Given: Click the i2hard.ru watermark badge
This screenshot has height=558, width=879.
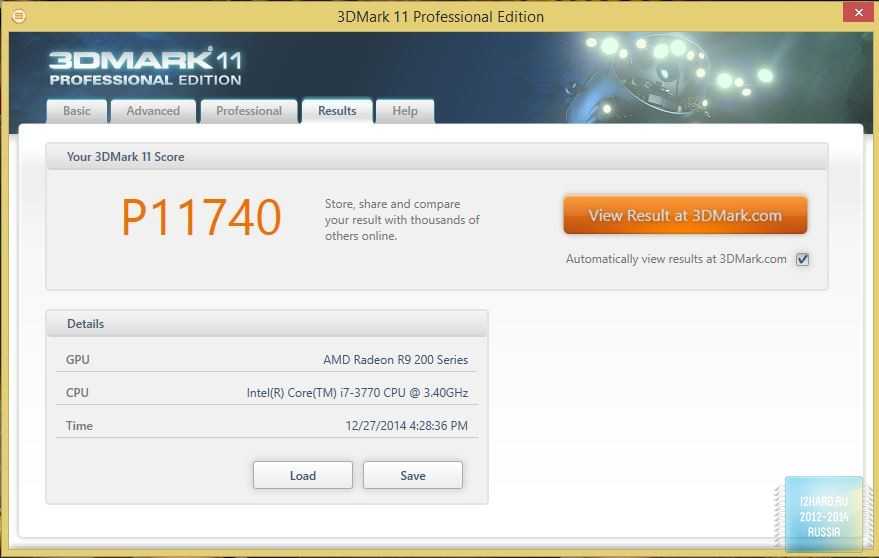Looking at the screenshot, I should pos(824,515).
